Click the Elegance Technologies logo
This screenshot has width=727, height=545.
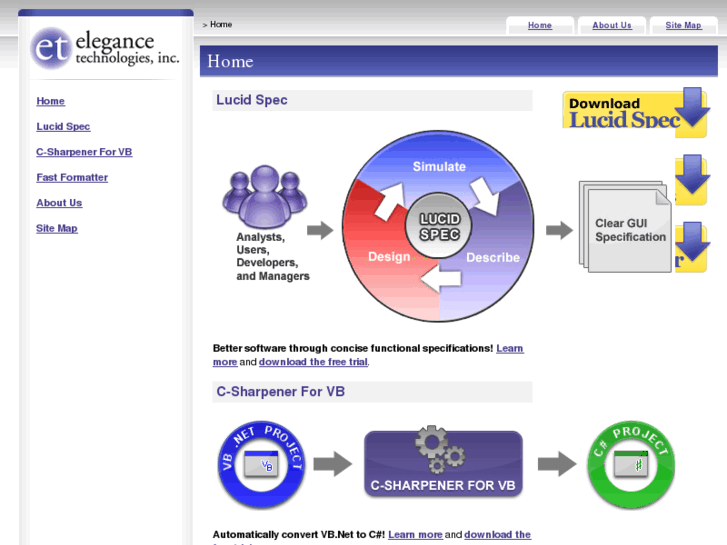[x=105, y=48]
